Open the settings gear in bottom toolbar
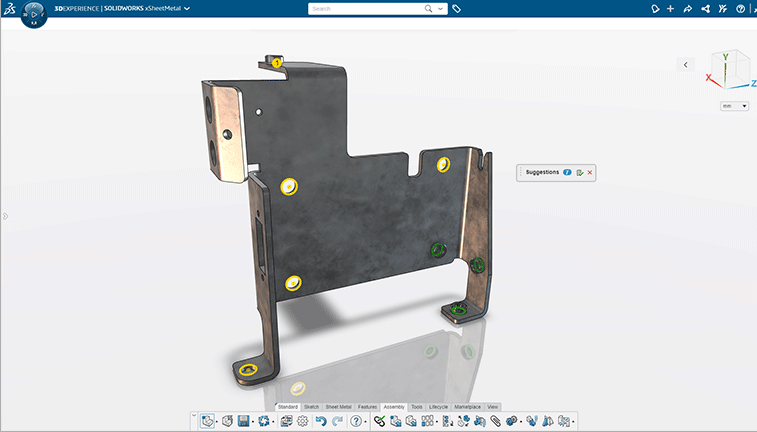This screenshot has width=757, height=432. [x=302, y=422]
